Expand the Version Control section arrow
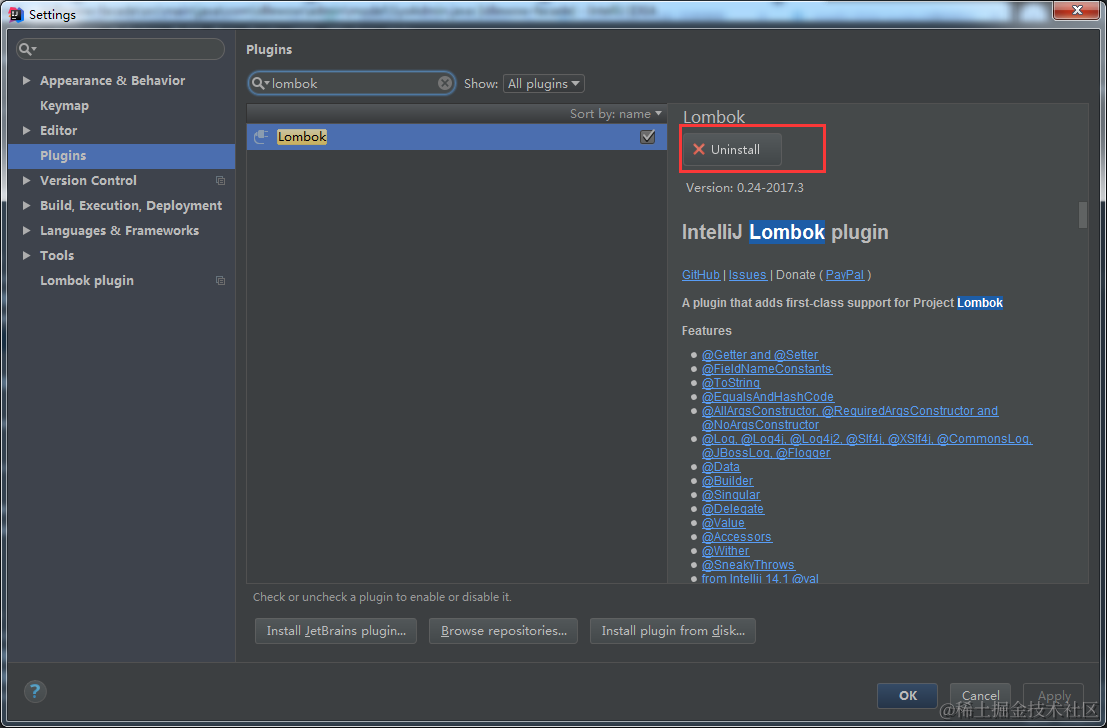1107x728 pixels. pyautogui.click(x=26, y=181)
